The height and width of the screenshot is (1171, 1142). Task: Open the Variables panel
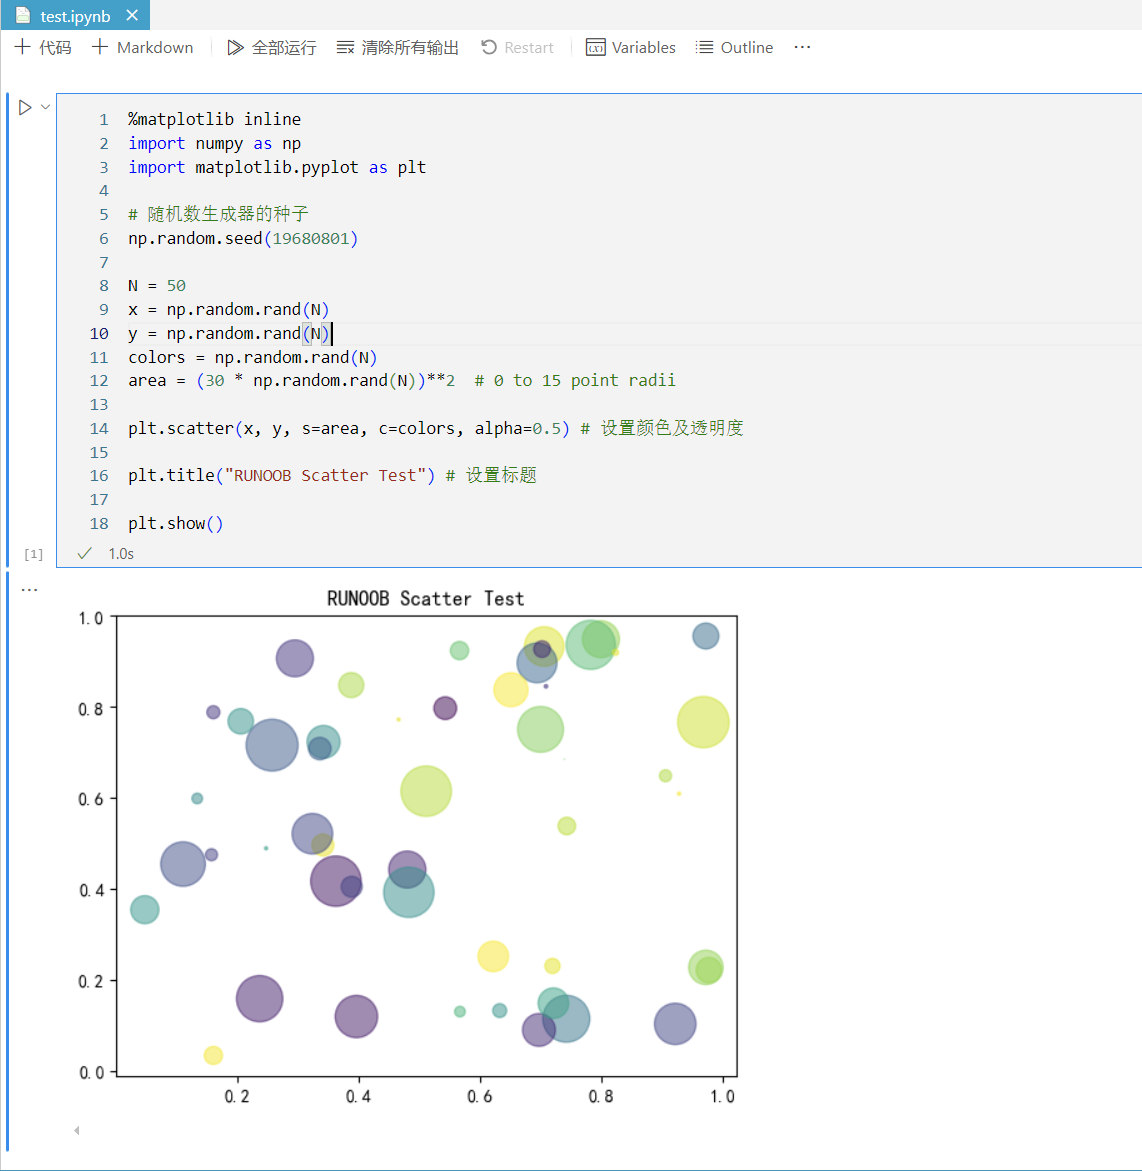tap(631, 47)
